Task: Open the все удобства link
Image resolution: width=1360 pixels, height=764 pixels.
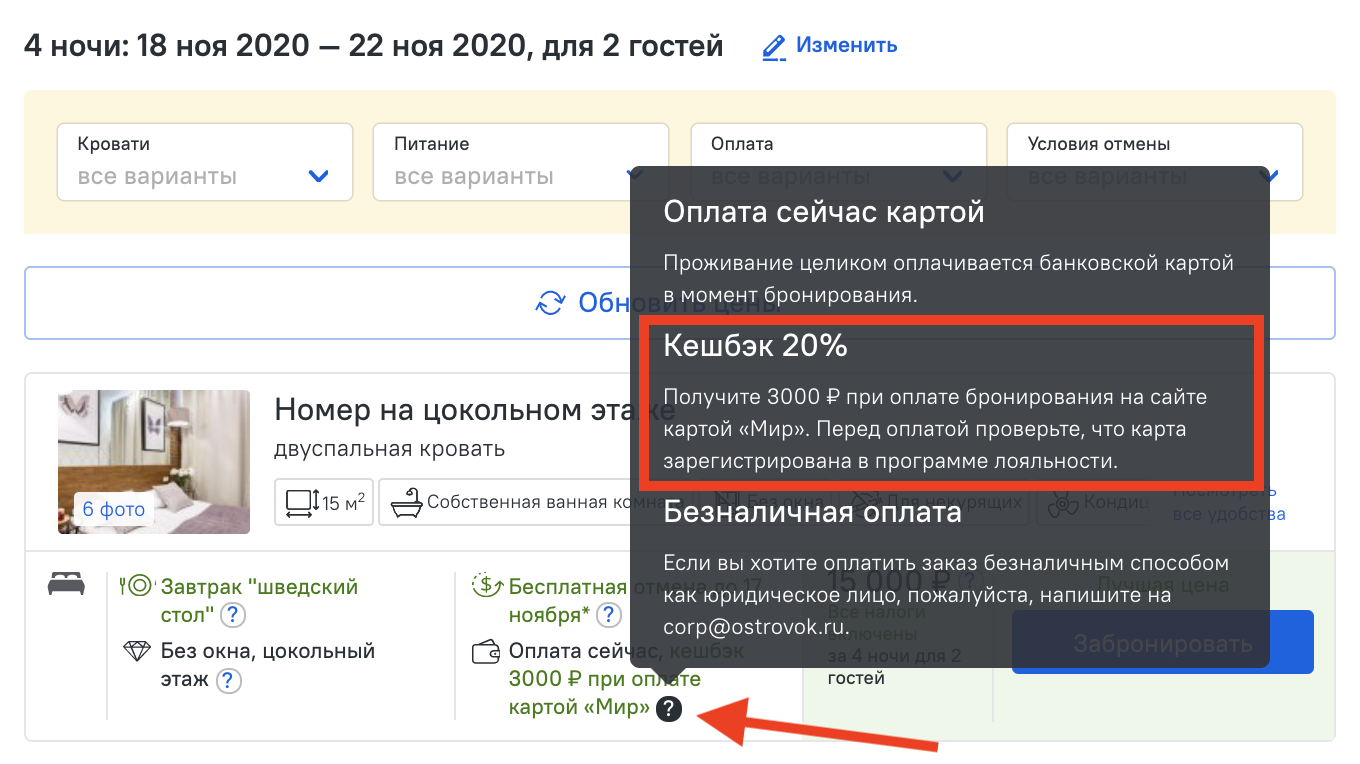Action: point(1229,514)
